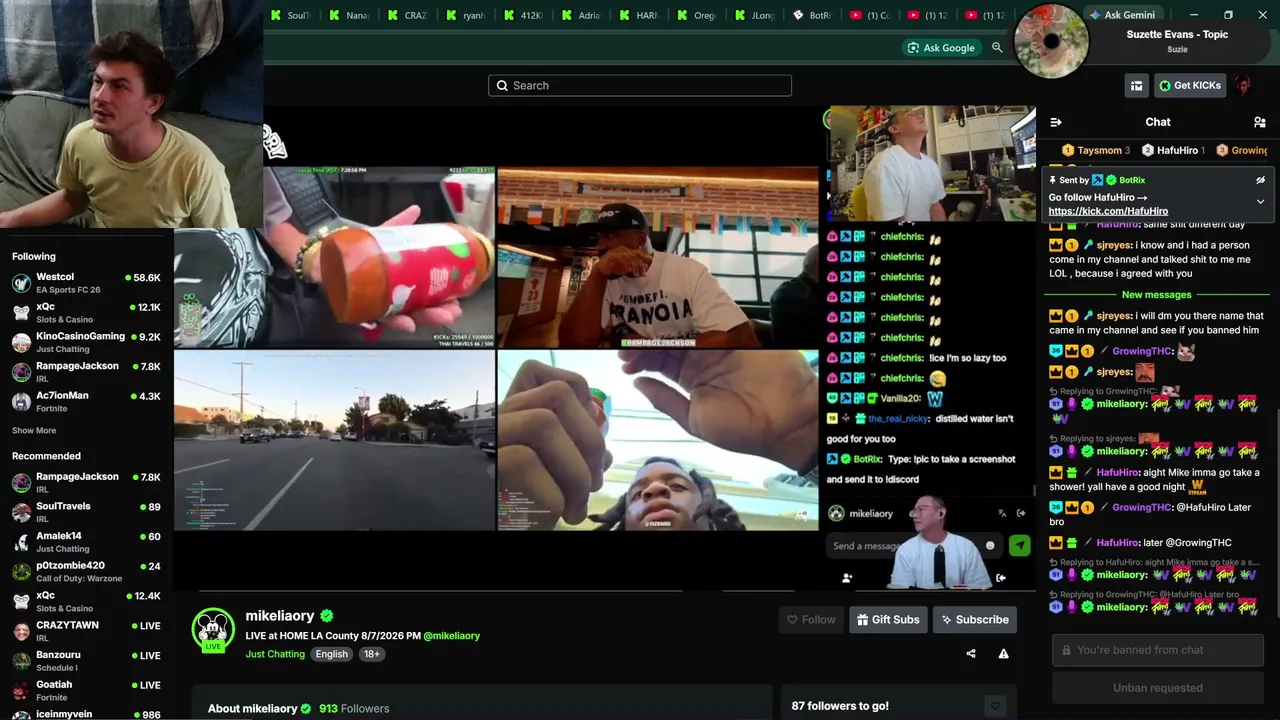Open iceinmyvein recommended channel
1280x720 pixels.
click(x=86, y=714)
